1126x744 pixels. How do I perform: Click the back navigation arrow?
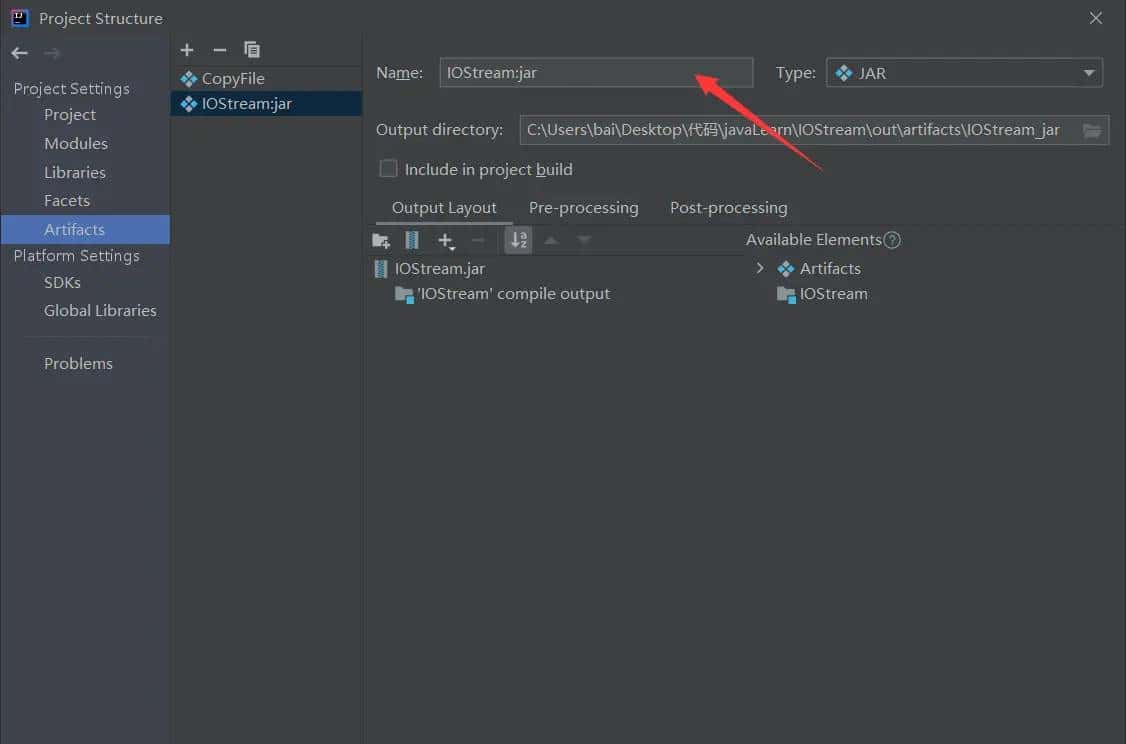(x=20, y=53)
